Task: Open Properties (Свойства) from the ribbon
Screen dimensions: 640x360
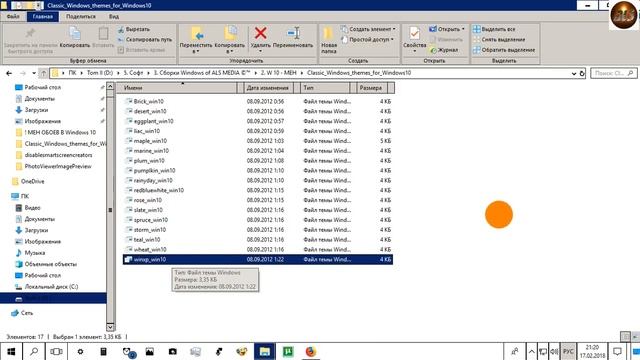Action: coord(415,38)
